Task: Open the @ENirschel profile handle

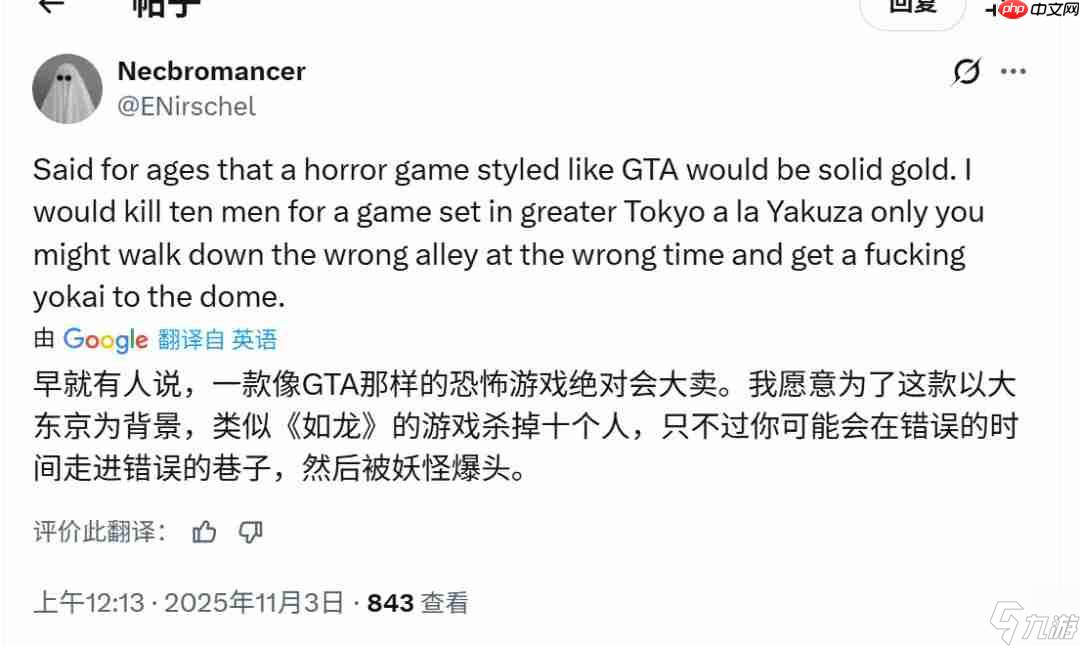Action: (x=186, y=106)
